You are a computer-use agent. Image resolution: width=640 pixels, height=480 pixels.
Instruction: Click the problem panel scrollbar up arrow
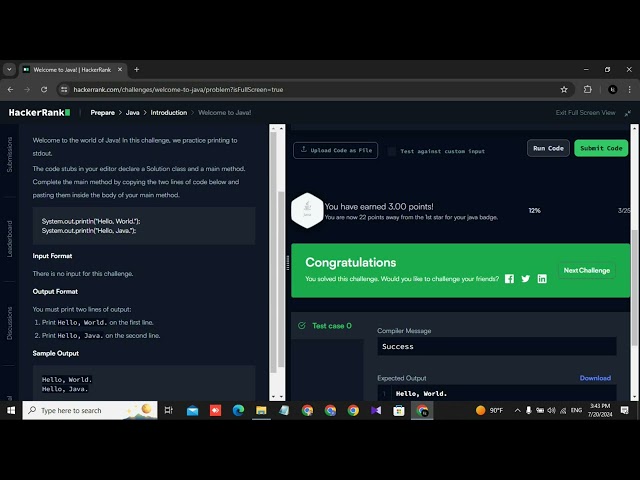pyautogui.click(x=281, y=128)
